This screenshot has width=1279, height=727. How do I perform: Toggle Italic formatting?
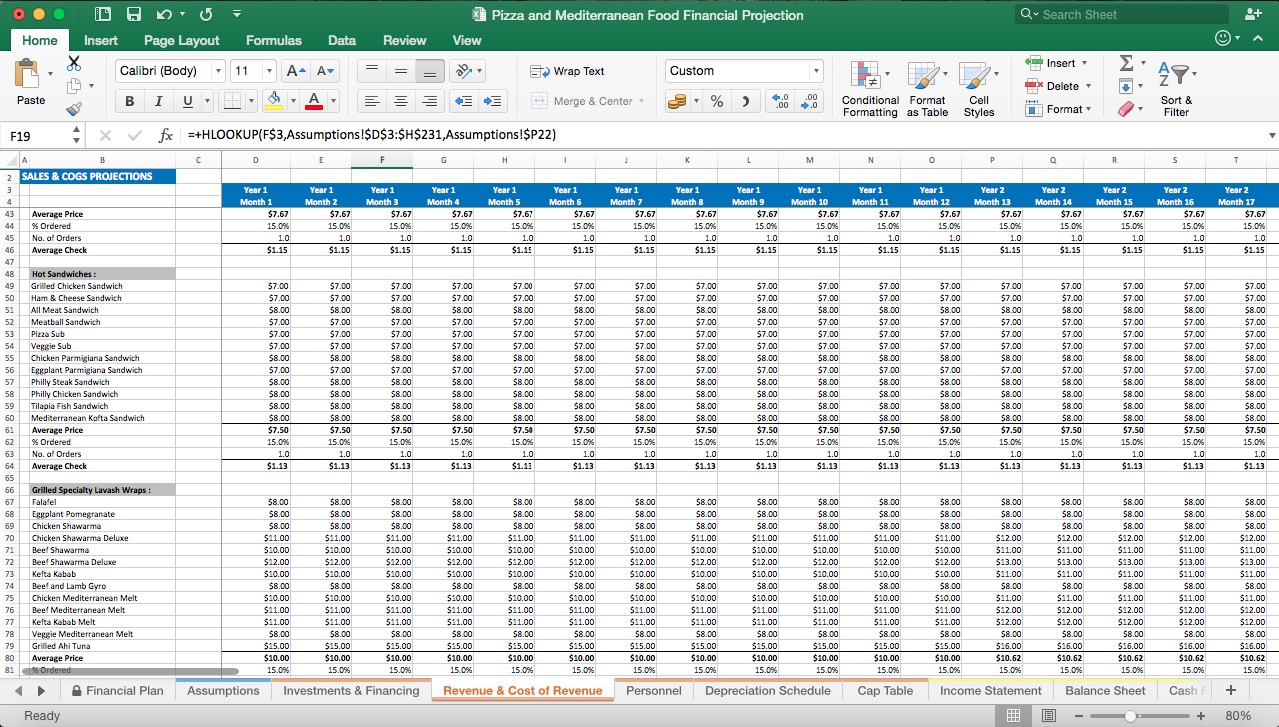[158, 101]
